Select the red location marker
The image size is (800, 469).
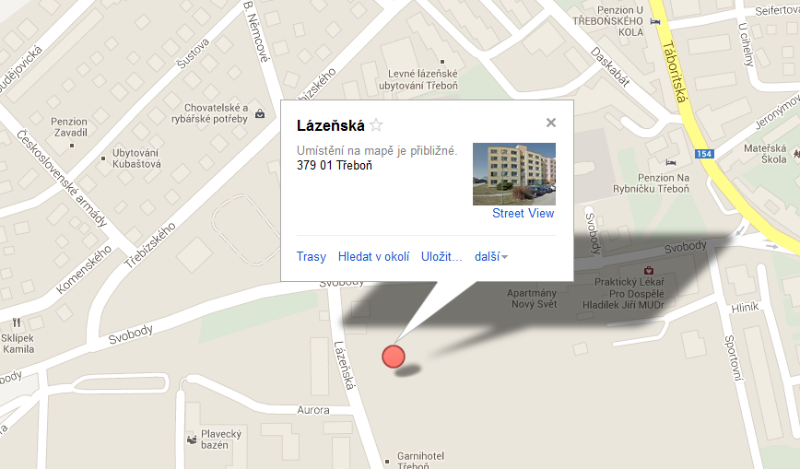click(393, 356)
